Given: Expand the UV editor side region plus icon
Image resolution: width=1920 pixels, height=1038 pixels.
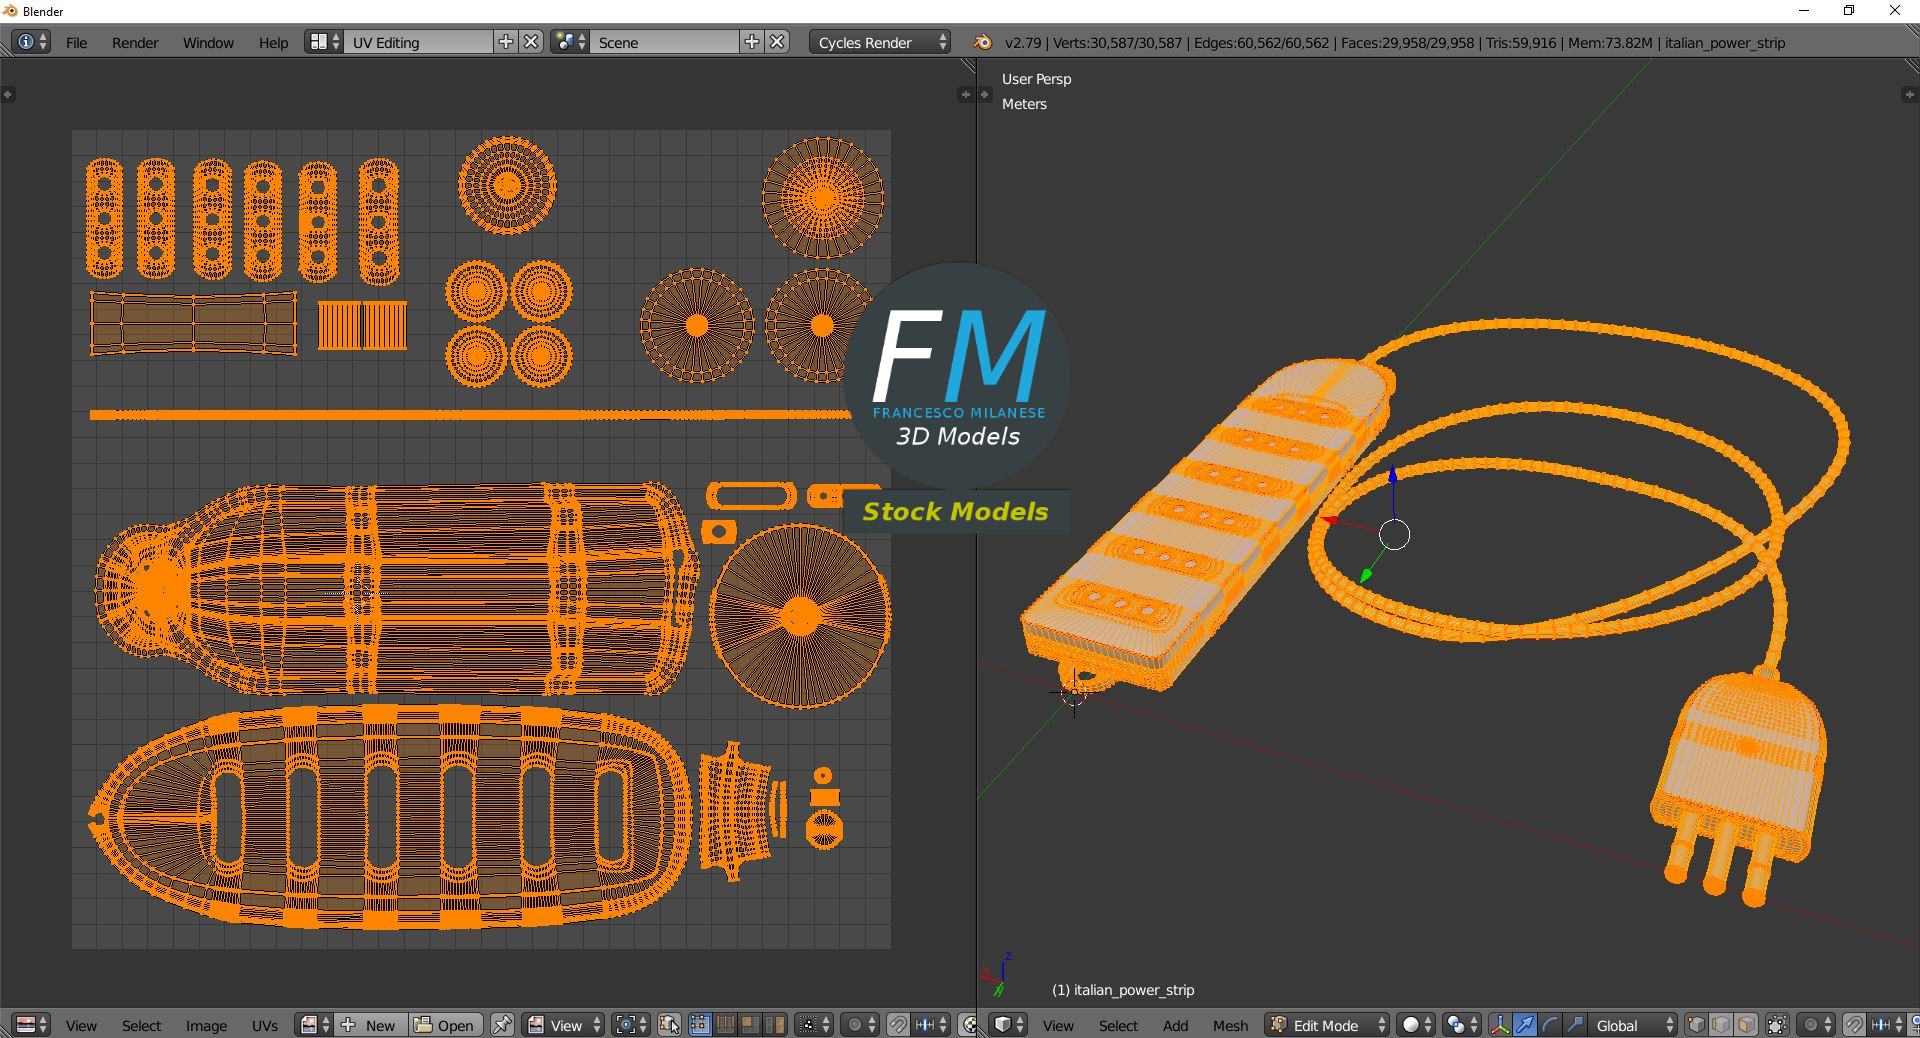Looking at the screenshot, I should (x=965, y=95).
